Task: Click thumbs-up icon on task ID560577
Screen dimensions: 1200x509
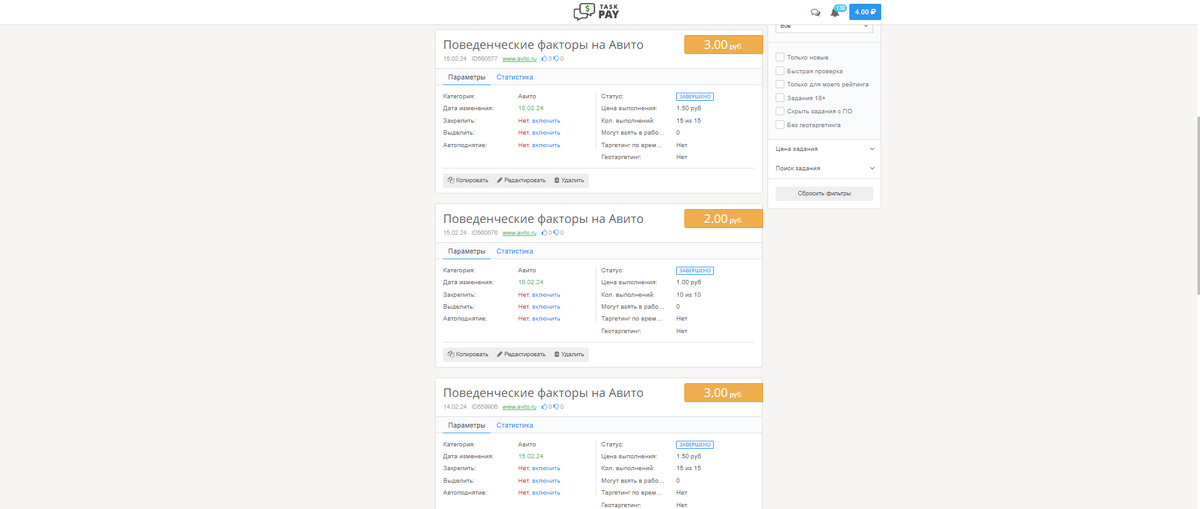Action: click(x=545, y=59)
